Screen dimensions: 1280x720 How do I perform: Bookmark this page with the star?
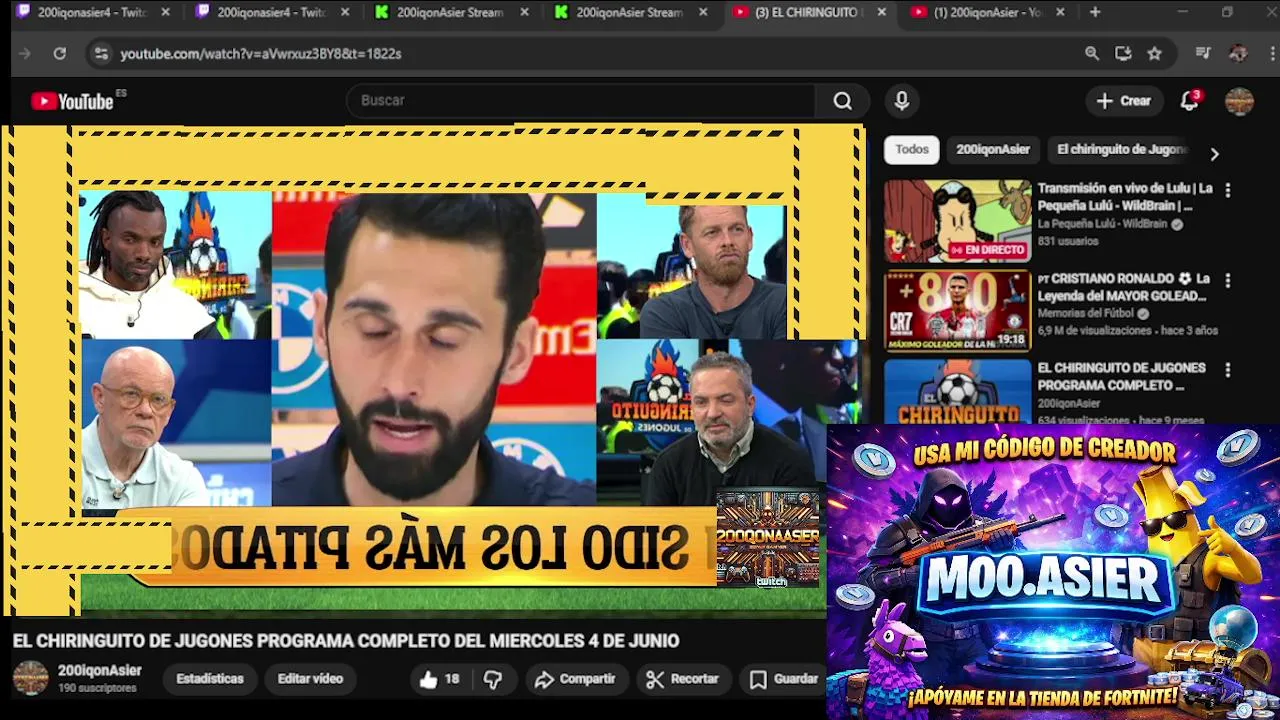[x=1155, y=54]
